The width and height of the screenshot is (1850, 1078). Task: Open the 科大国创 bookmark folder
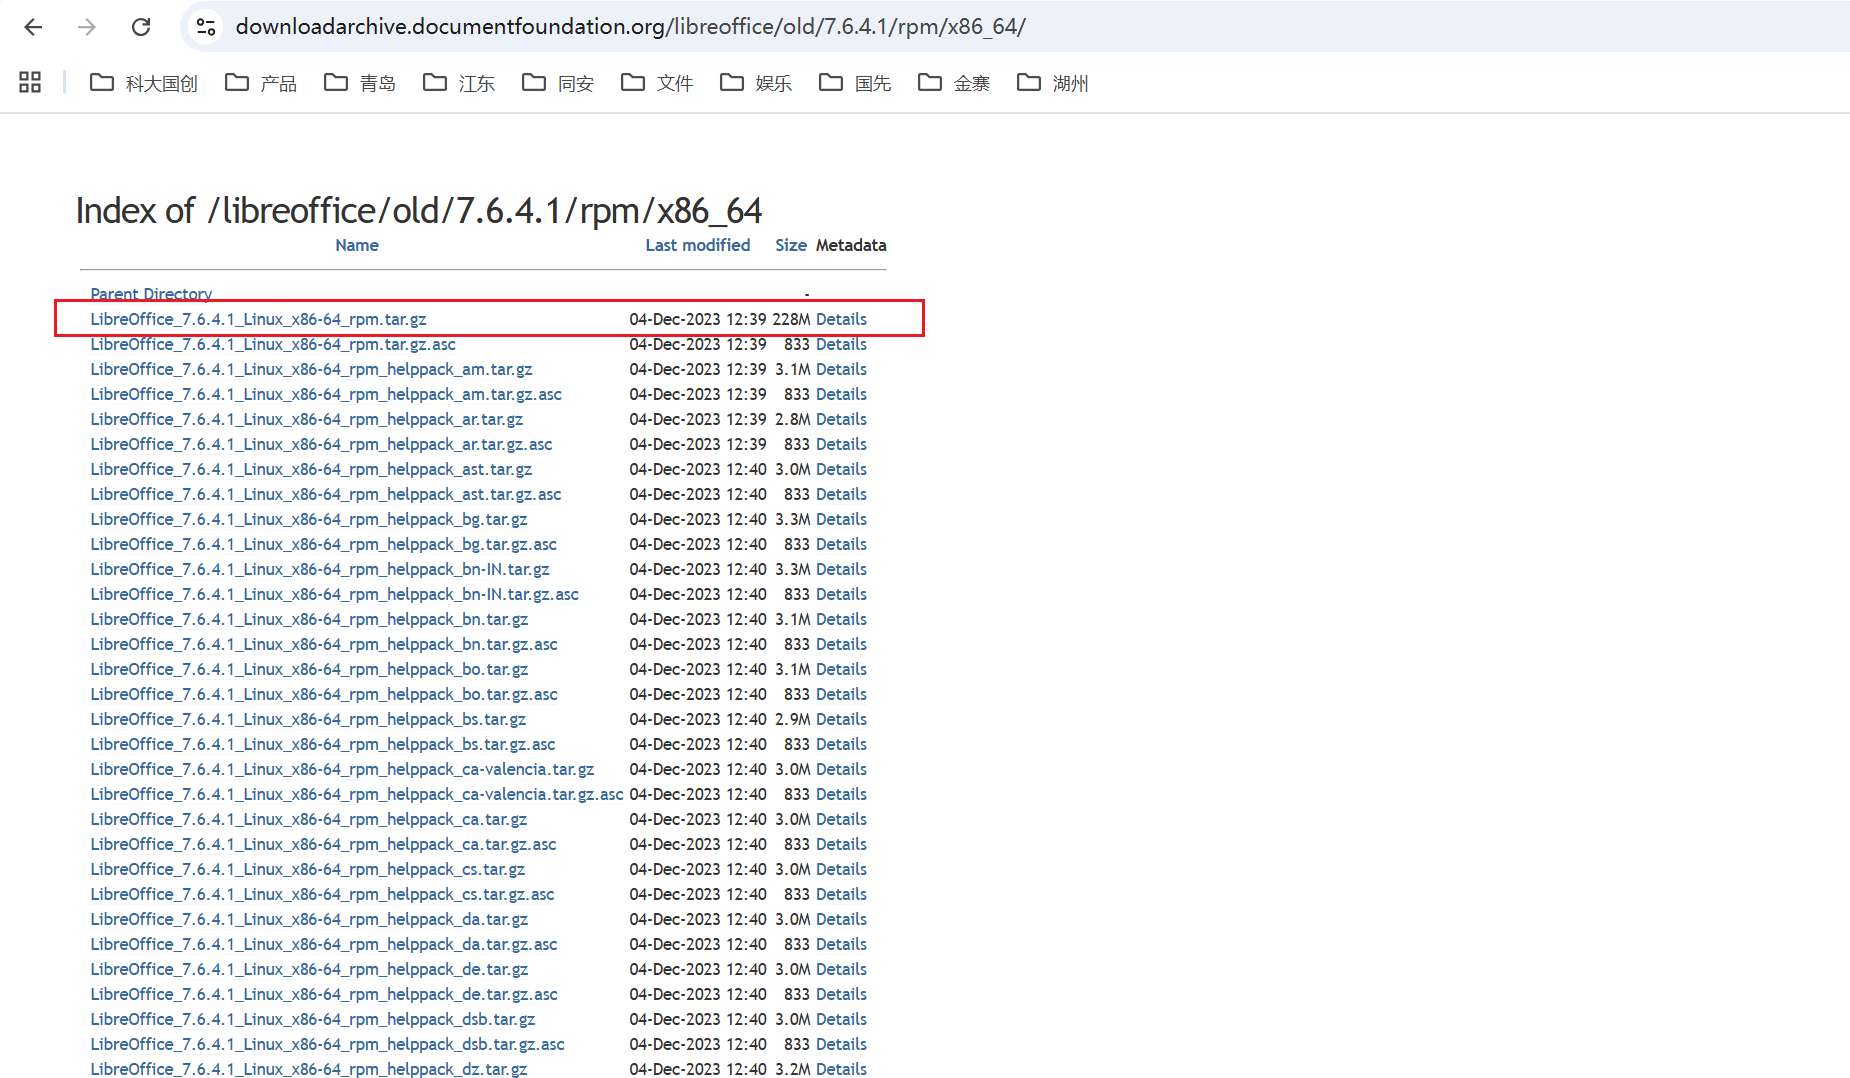click(x=144, y=83)
